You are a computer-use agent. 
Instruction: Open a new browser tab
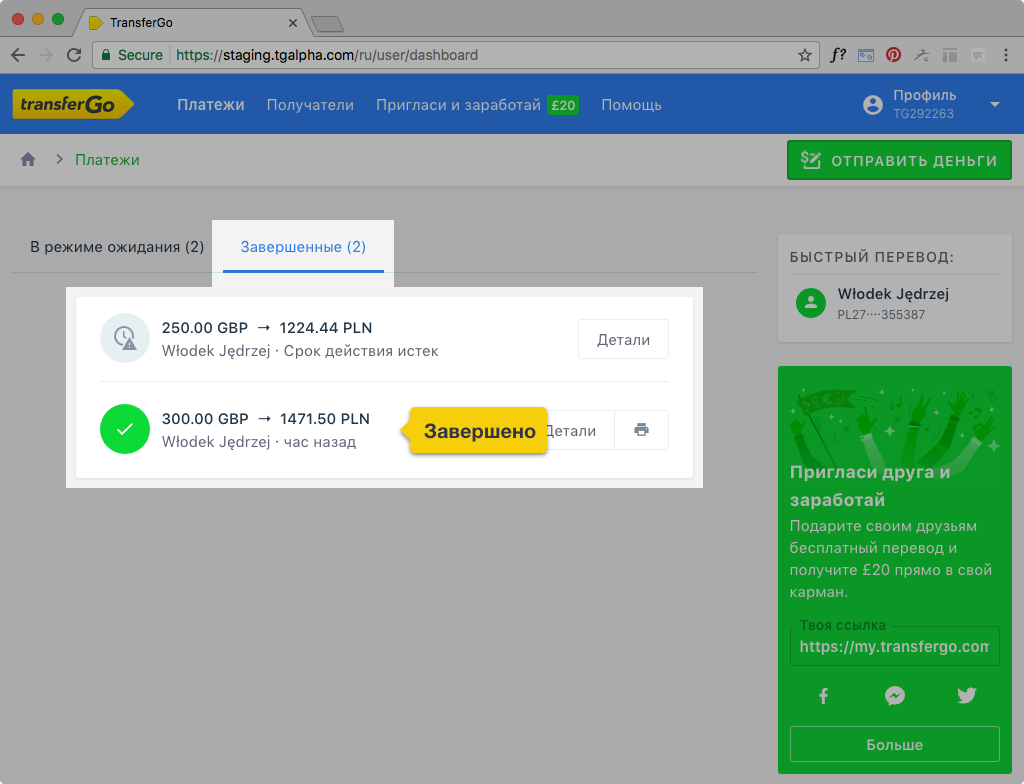[x=327, y=25]
